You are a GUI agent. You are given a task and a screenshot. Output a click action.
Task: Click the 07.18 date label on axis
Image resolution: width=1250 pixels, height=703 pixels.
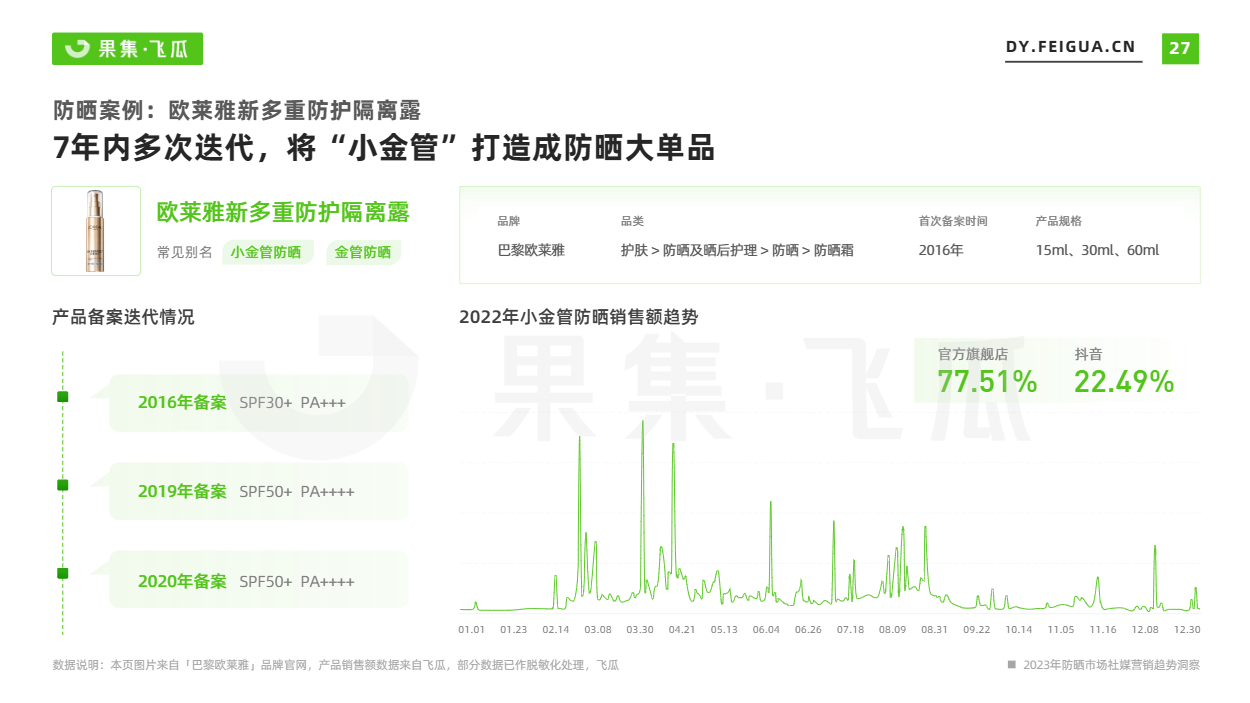pyautogui.click(x=850, y=629)
